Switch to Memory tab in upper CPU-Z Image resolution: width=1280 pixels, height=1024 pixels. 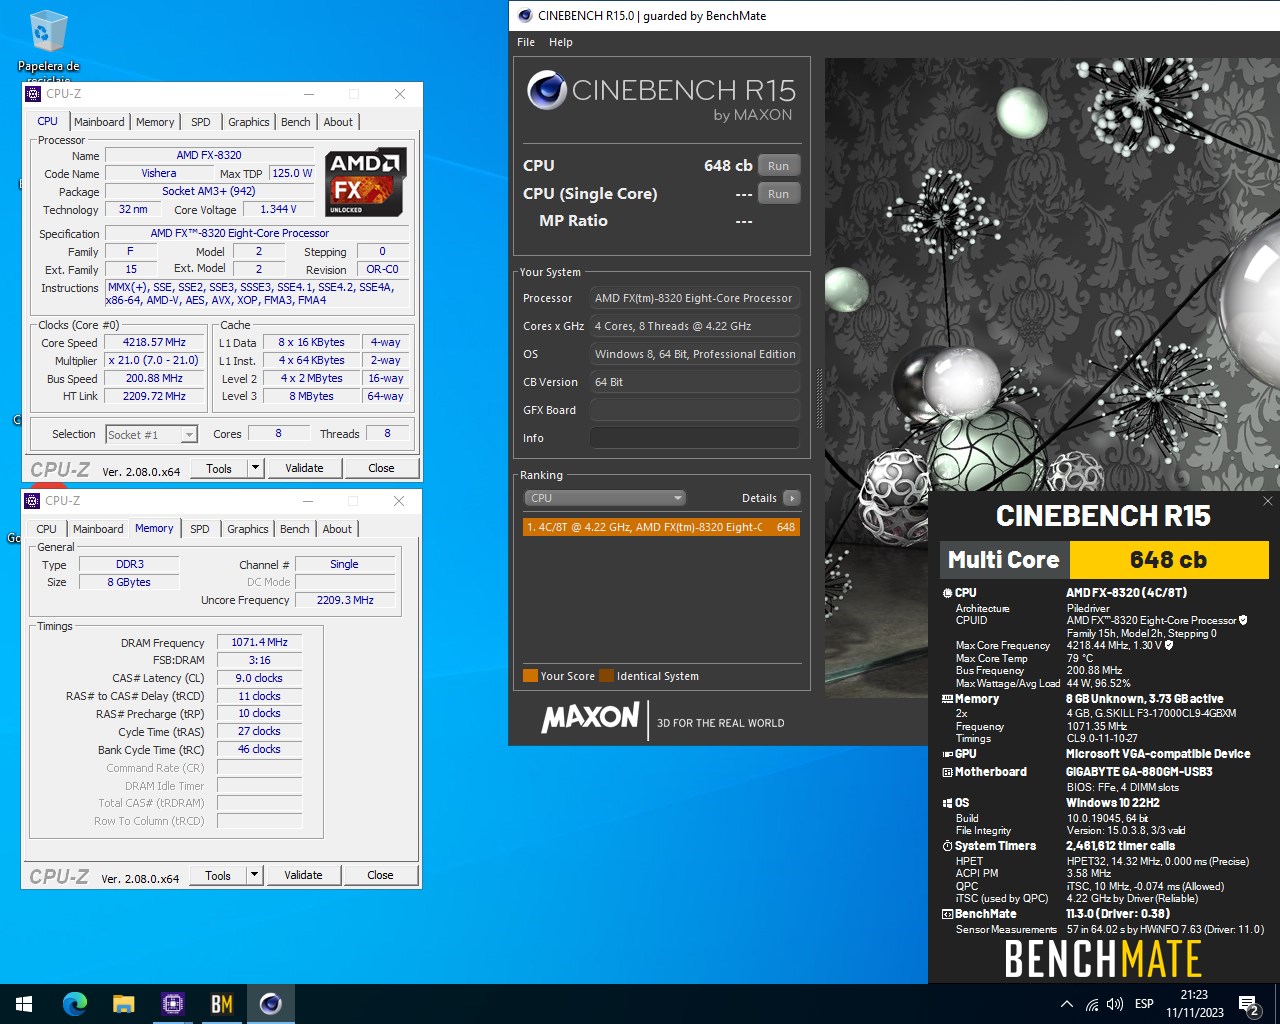click(x=155, y=122)
